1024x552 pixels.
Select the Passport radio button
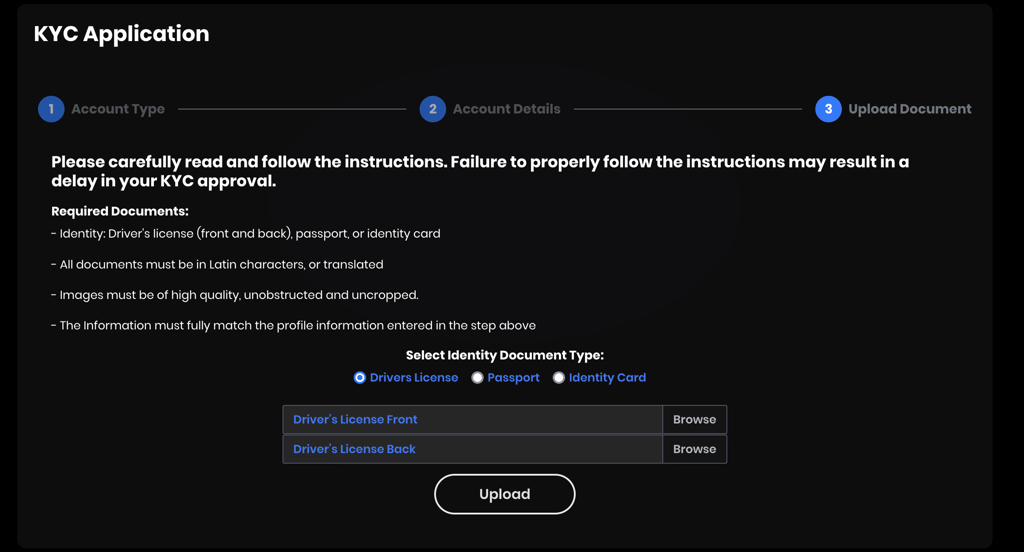[x=477, y=378]
